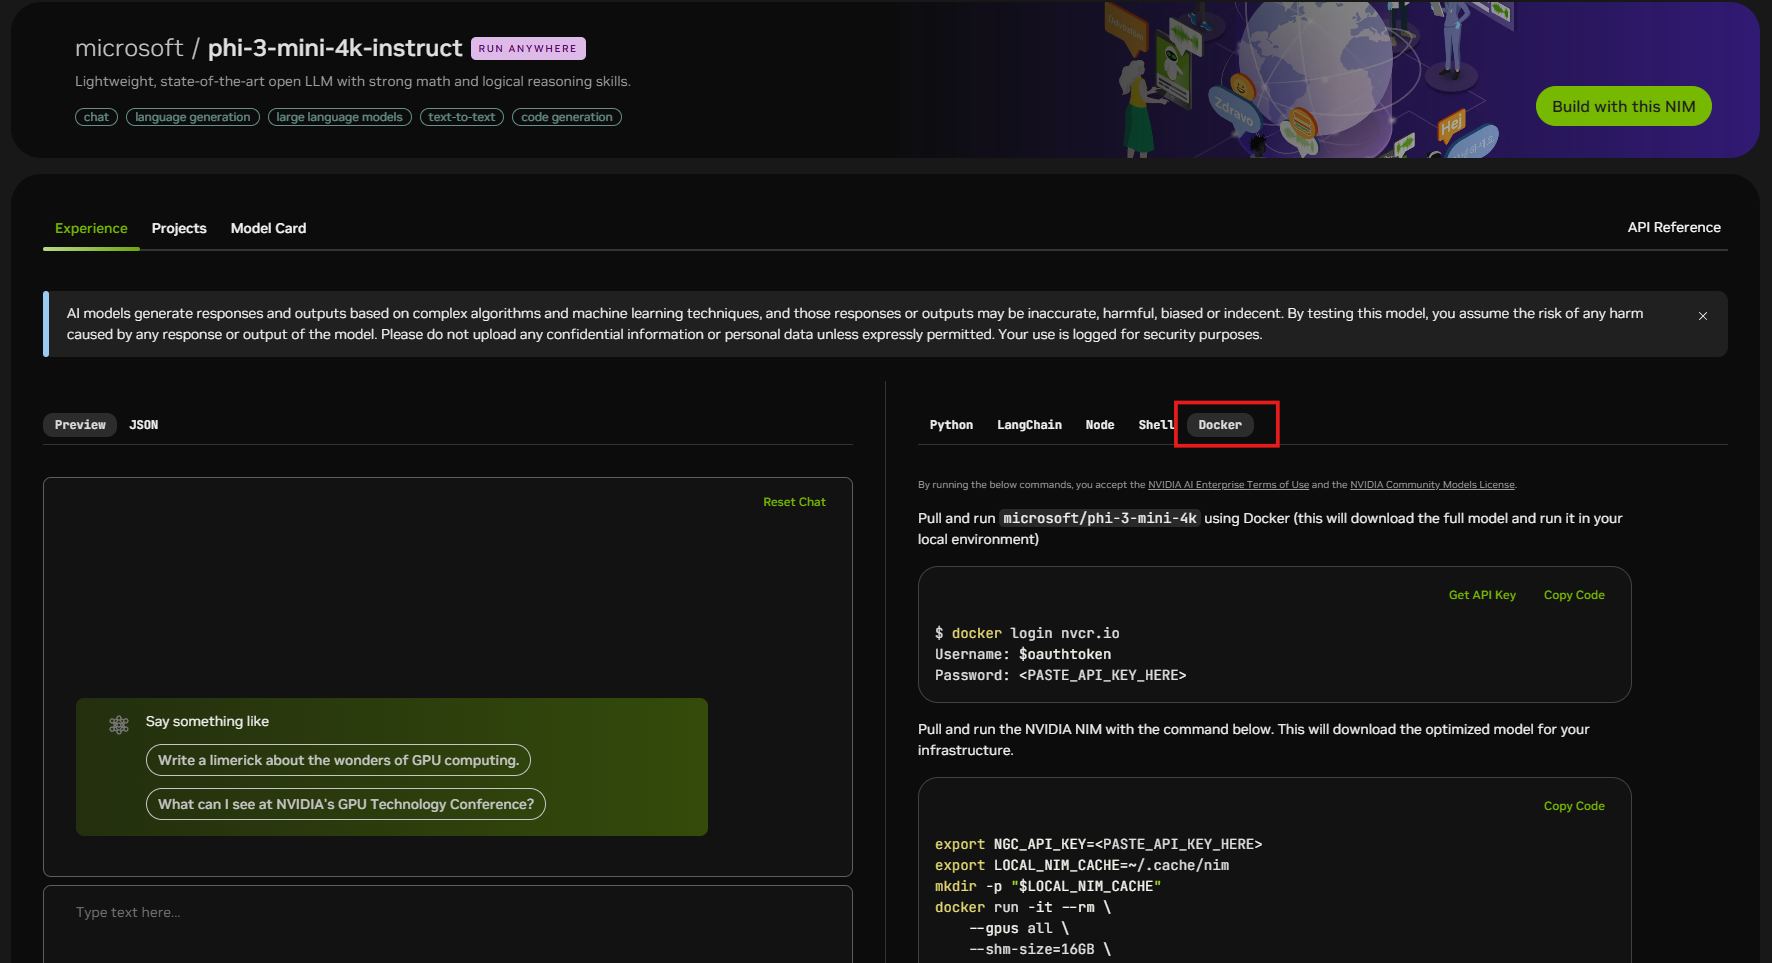
Task: Copy the docker login code block
Action: [1573, 595]
